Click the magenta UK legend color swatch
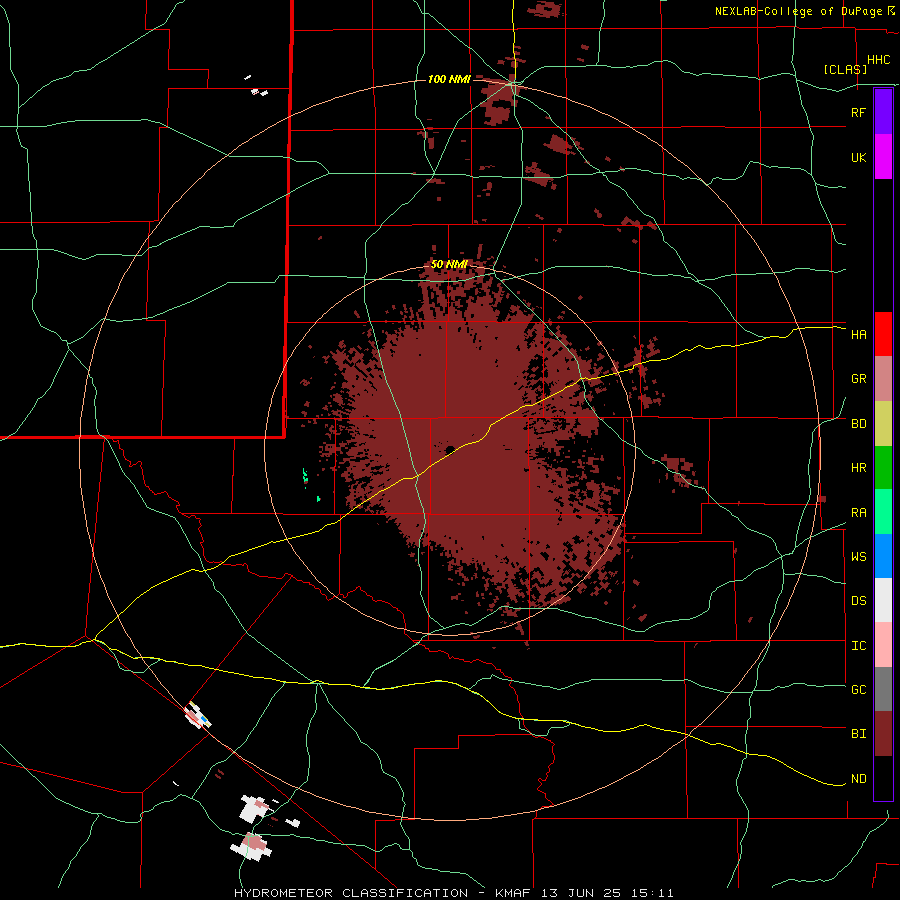900x900 pixels. coord(883,157)
